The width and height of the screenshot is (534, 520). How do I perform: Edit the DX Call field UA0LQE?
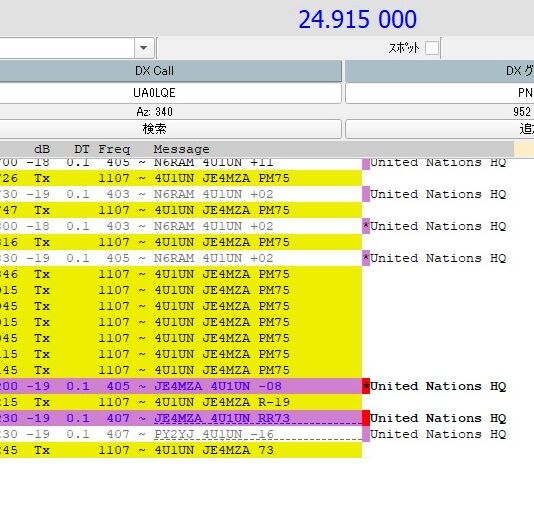click(170, 93)
